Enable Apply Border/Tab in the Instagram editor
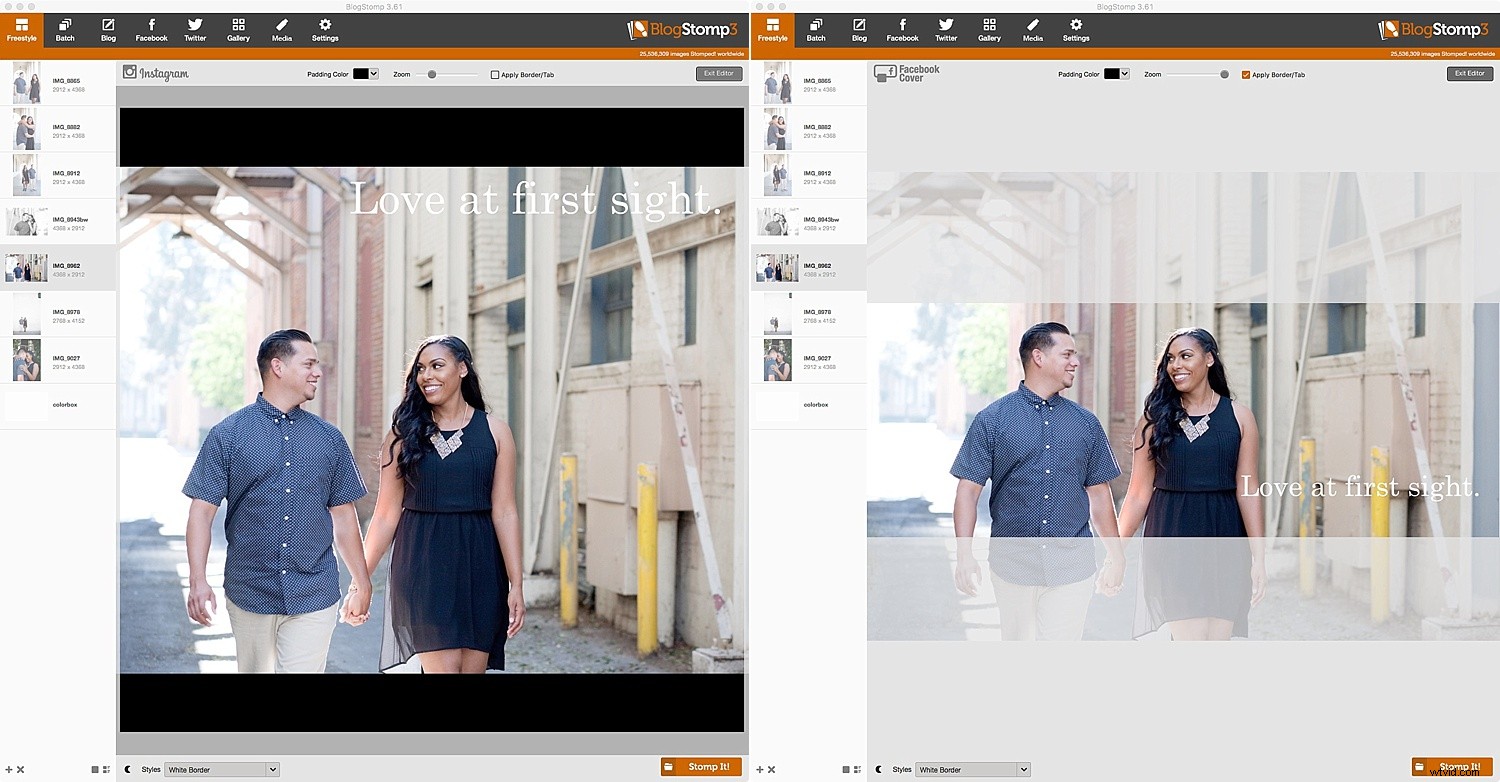The image size is (1500, 782). click(495, 73)
